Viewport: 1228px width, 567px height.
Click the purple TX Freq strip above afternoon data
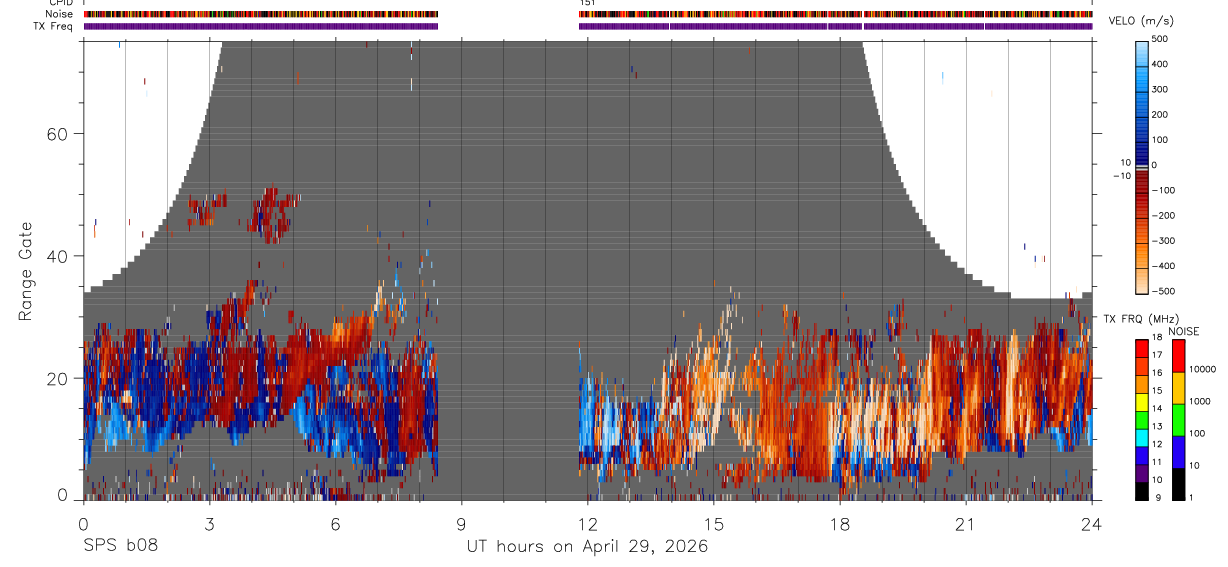[x=835, y=26]
